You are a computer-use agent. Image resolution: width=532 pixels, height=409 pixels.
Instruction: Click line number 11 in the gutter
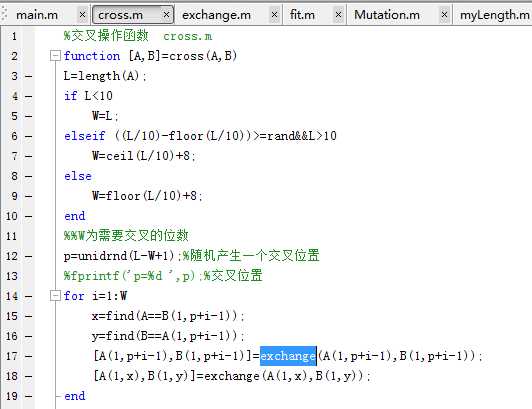coord(11,236)
